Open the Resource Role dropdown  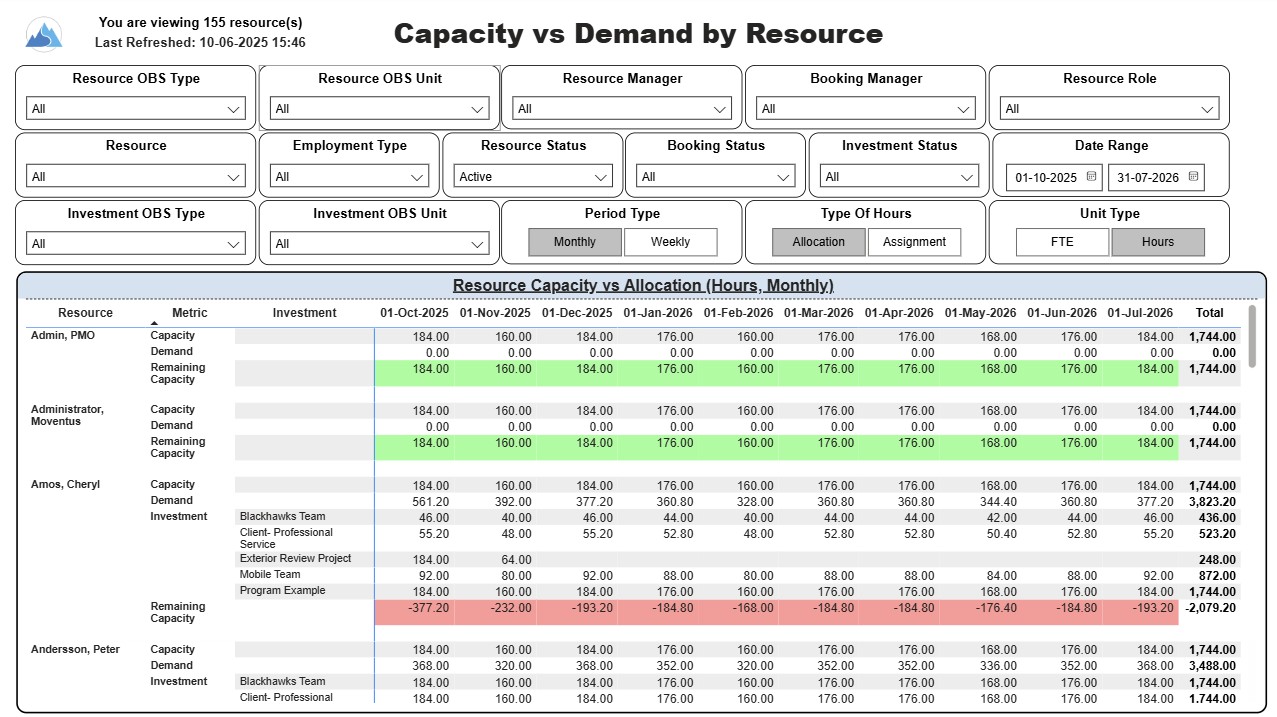click(1109, 109)
